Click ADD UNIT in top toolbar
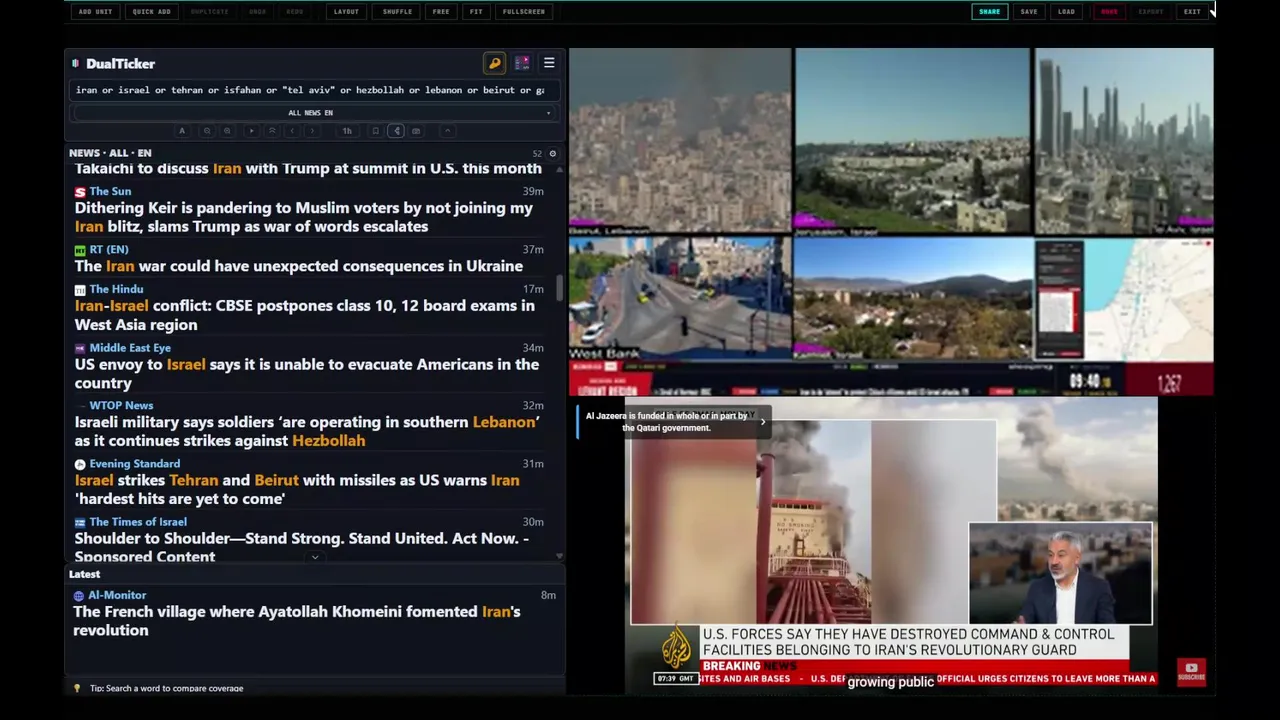 [95, 12]
